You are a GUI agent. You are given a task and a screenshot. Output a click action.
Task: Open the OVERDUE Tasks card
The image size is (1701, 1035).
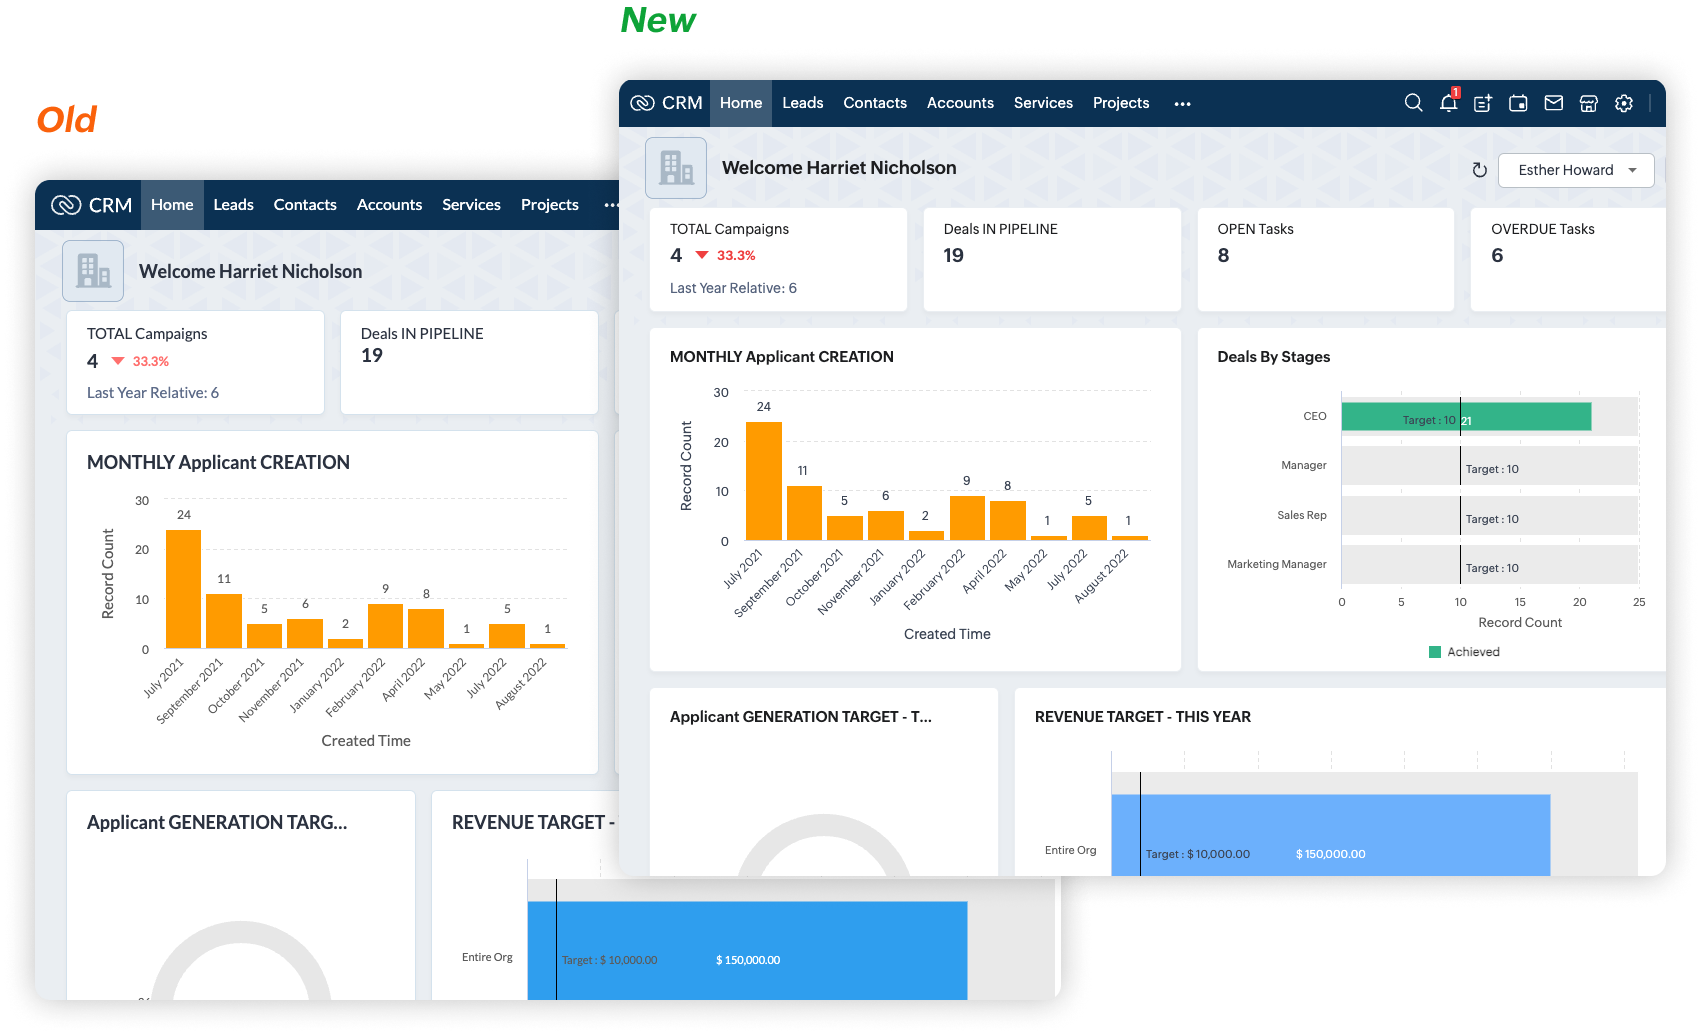pyautogui.click(x=1566, y=258)
